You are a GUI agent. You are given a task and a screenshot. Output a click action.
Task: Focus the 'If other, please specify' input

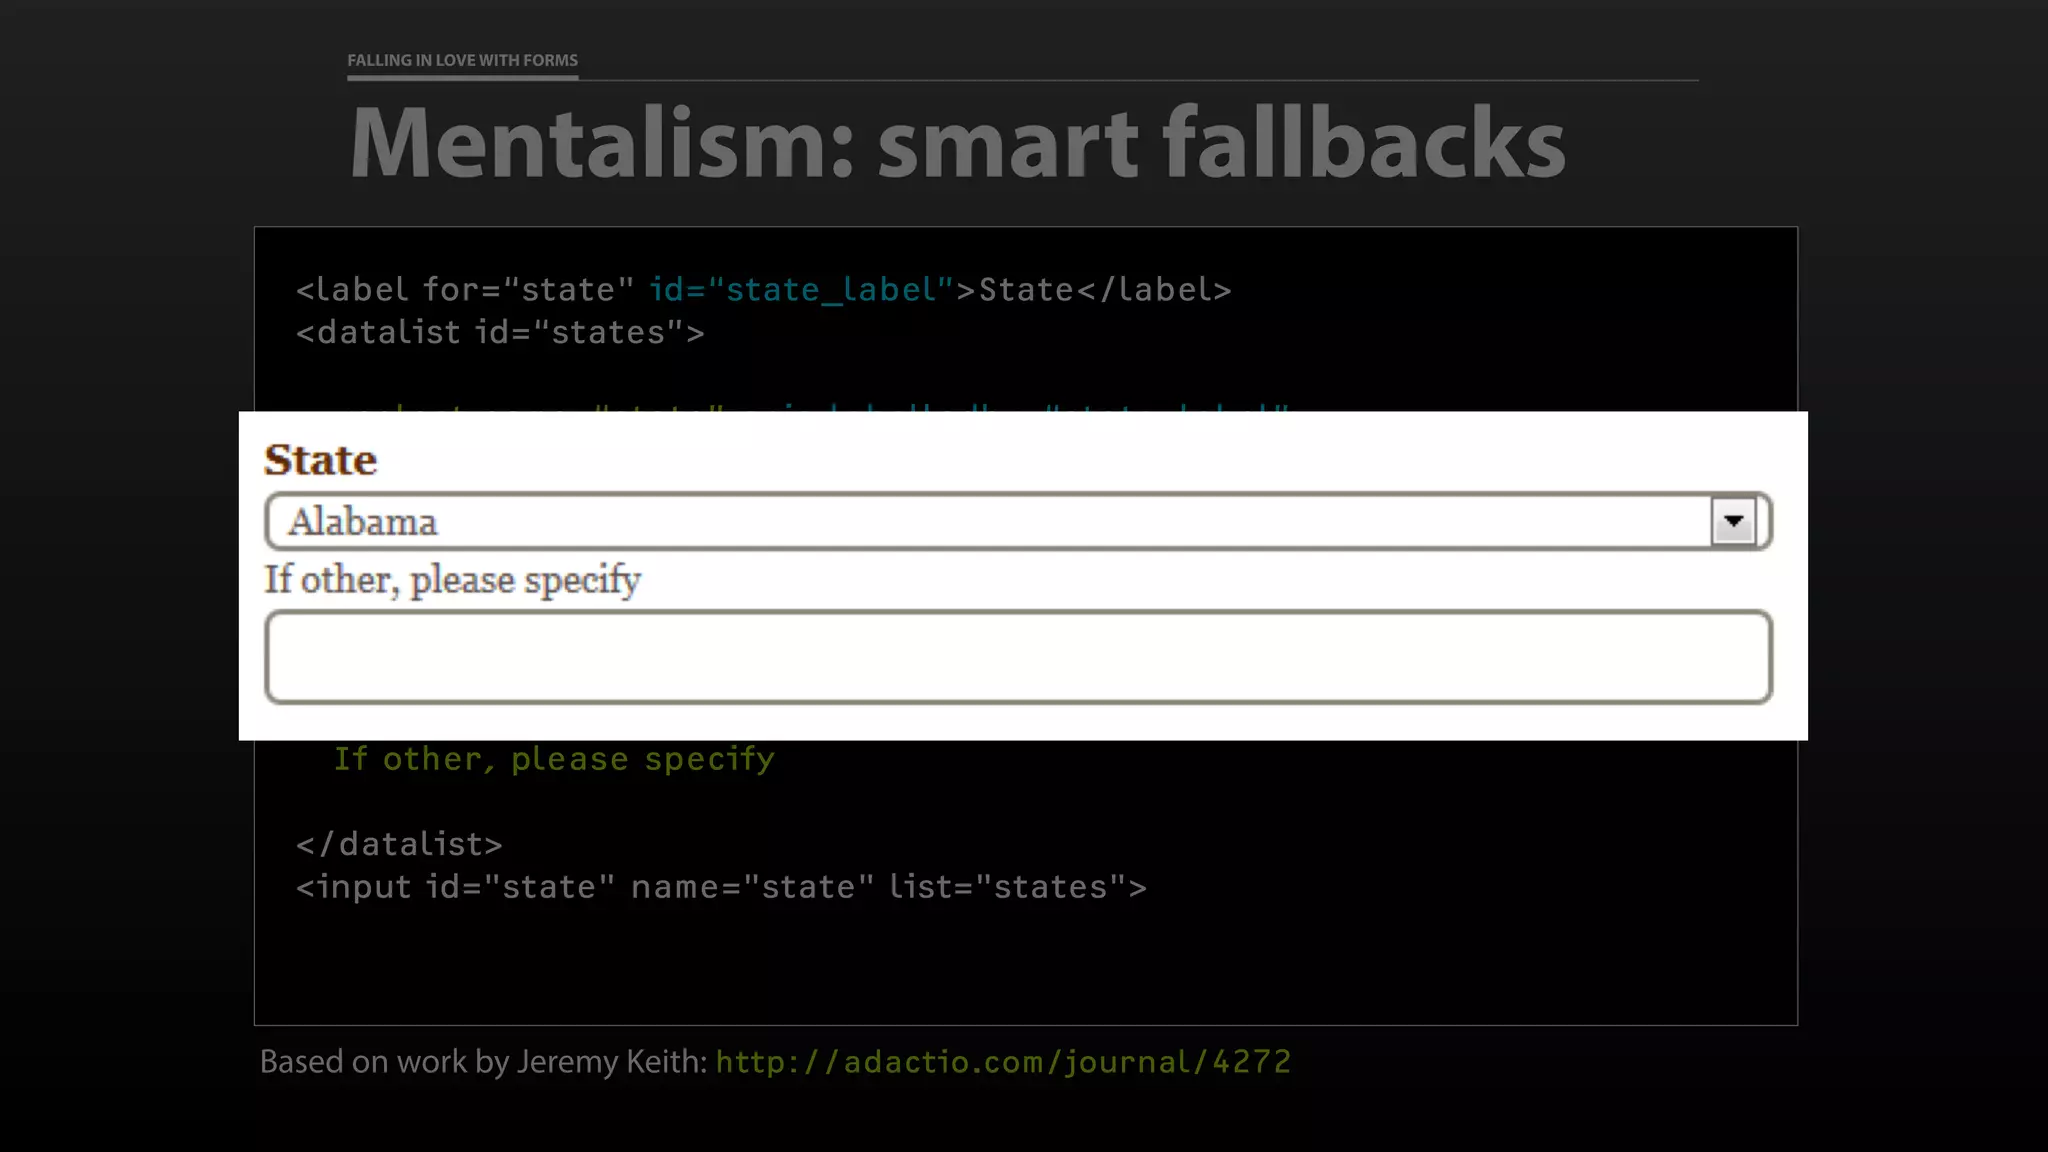pos(1018,657)
